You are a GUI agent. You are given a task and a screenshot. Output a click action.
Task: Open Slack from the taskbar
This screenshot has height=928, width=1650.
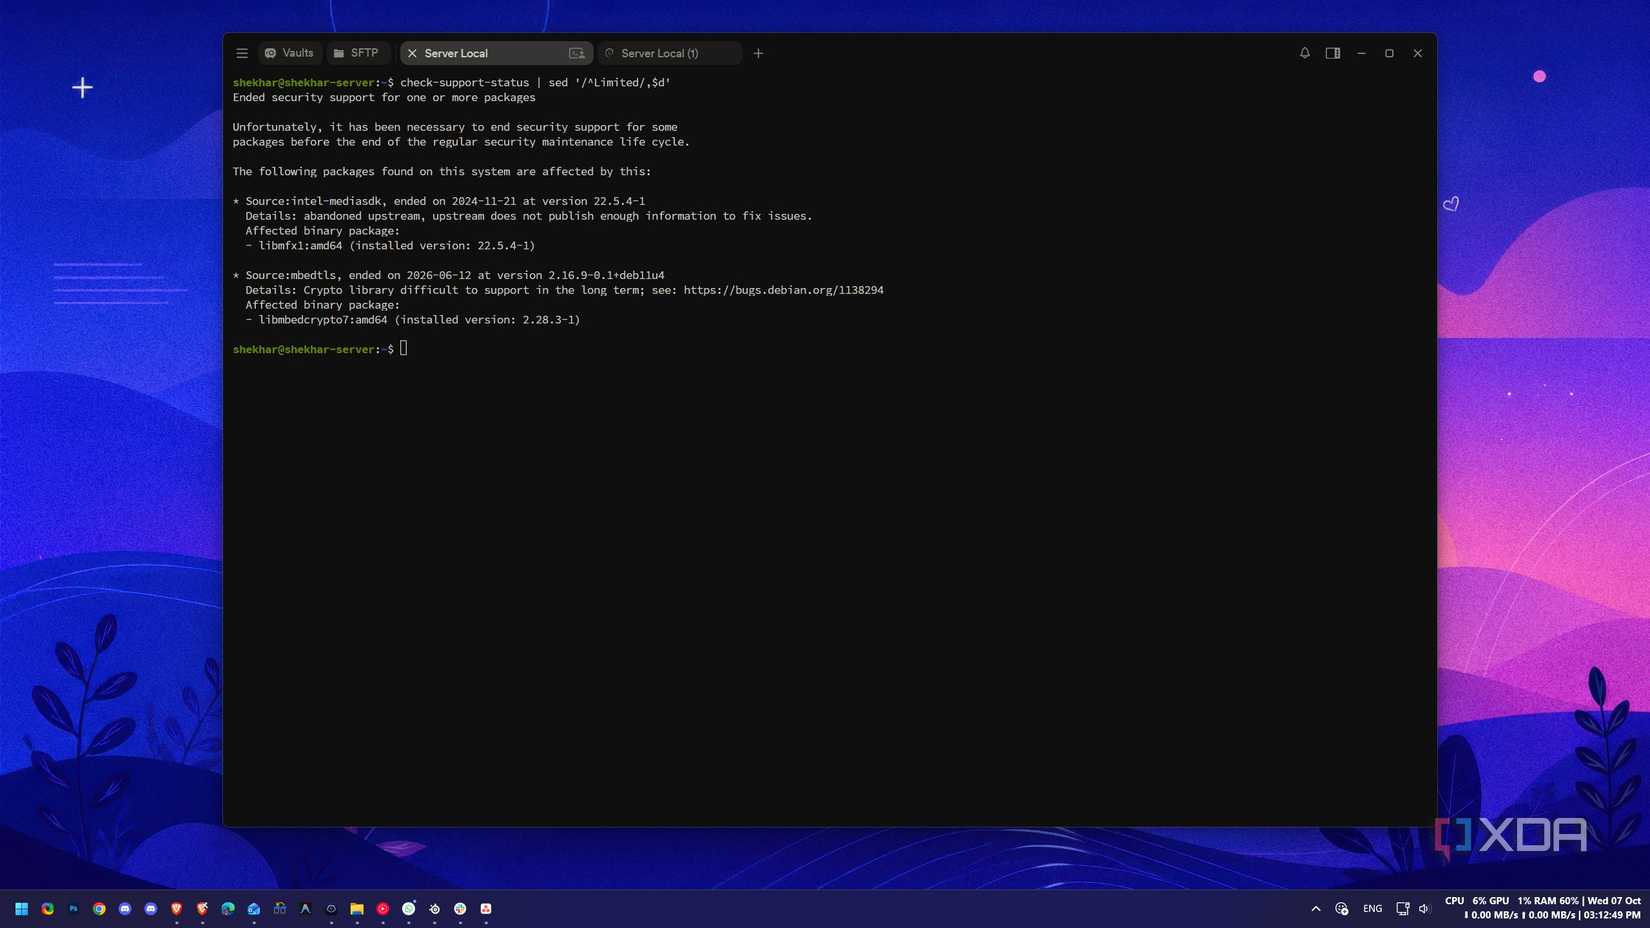tap(460, 909)
